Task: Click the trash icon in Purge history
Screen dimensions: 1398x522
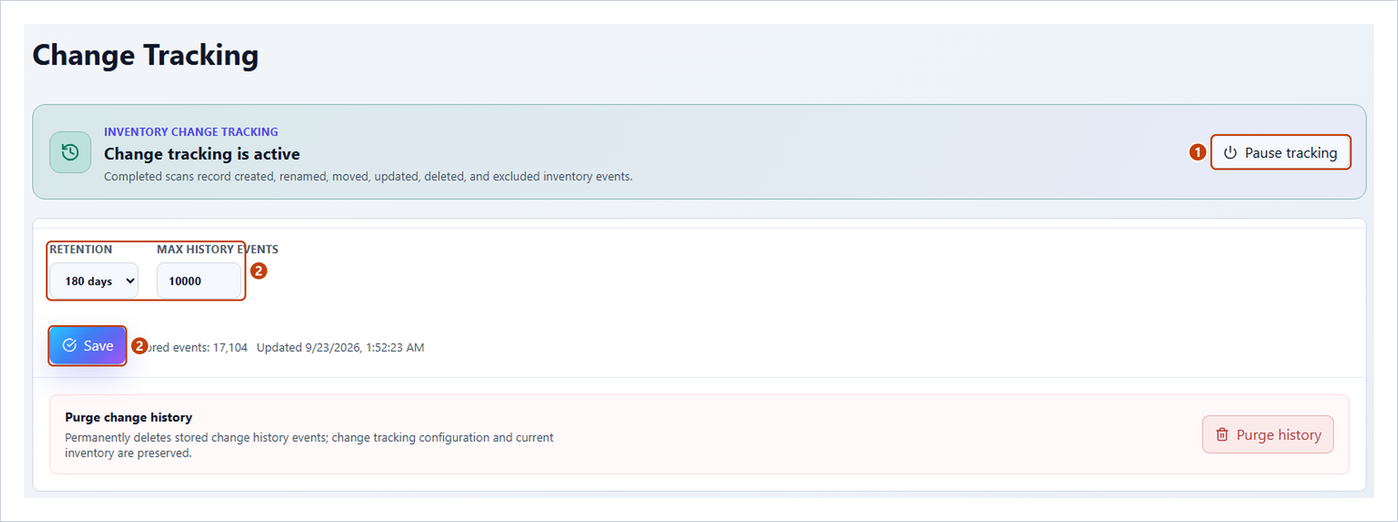Action: tap(1222, 435)
